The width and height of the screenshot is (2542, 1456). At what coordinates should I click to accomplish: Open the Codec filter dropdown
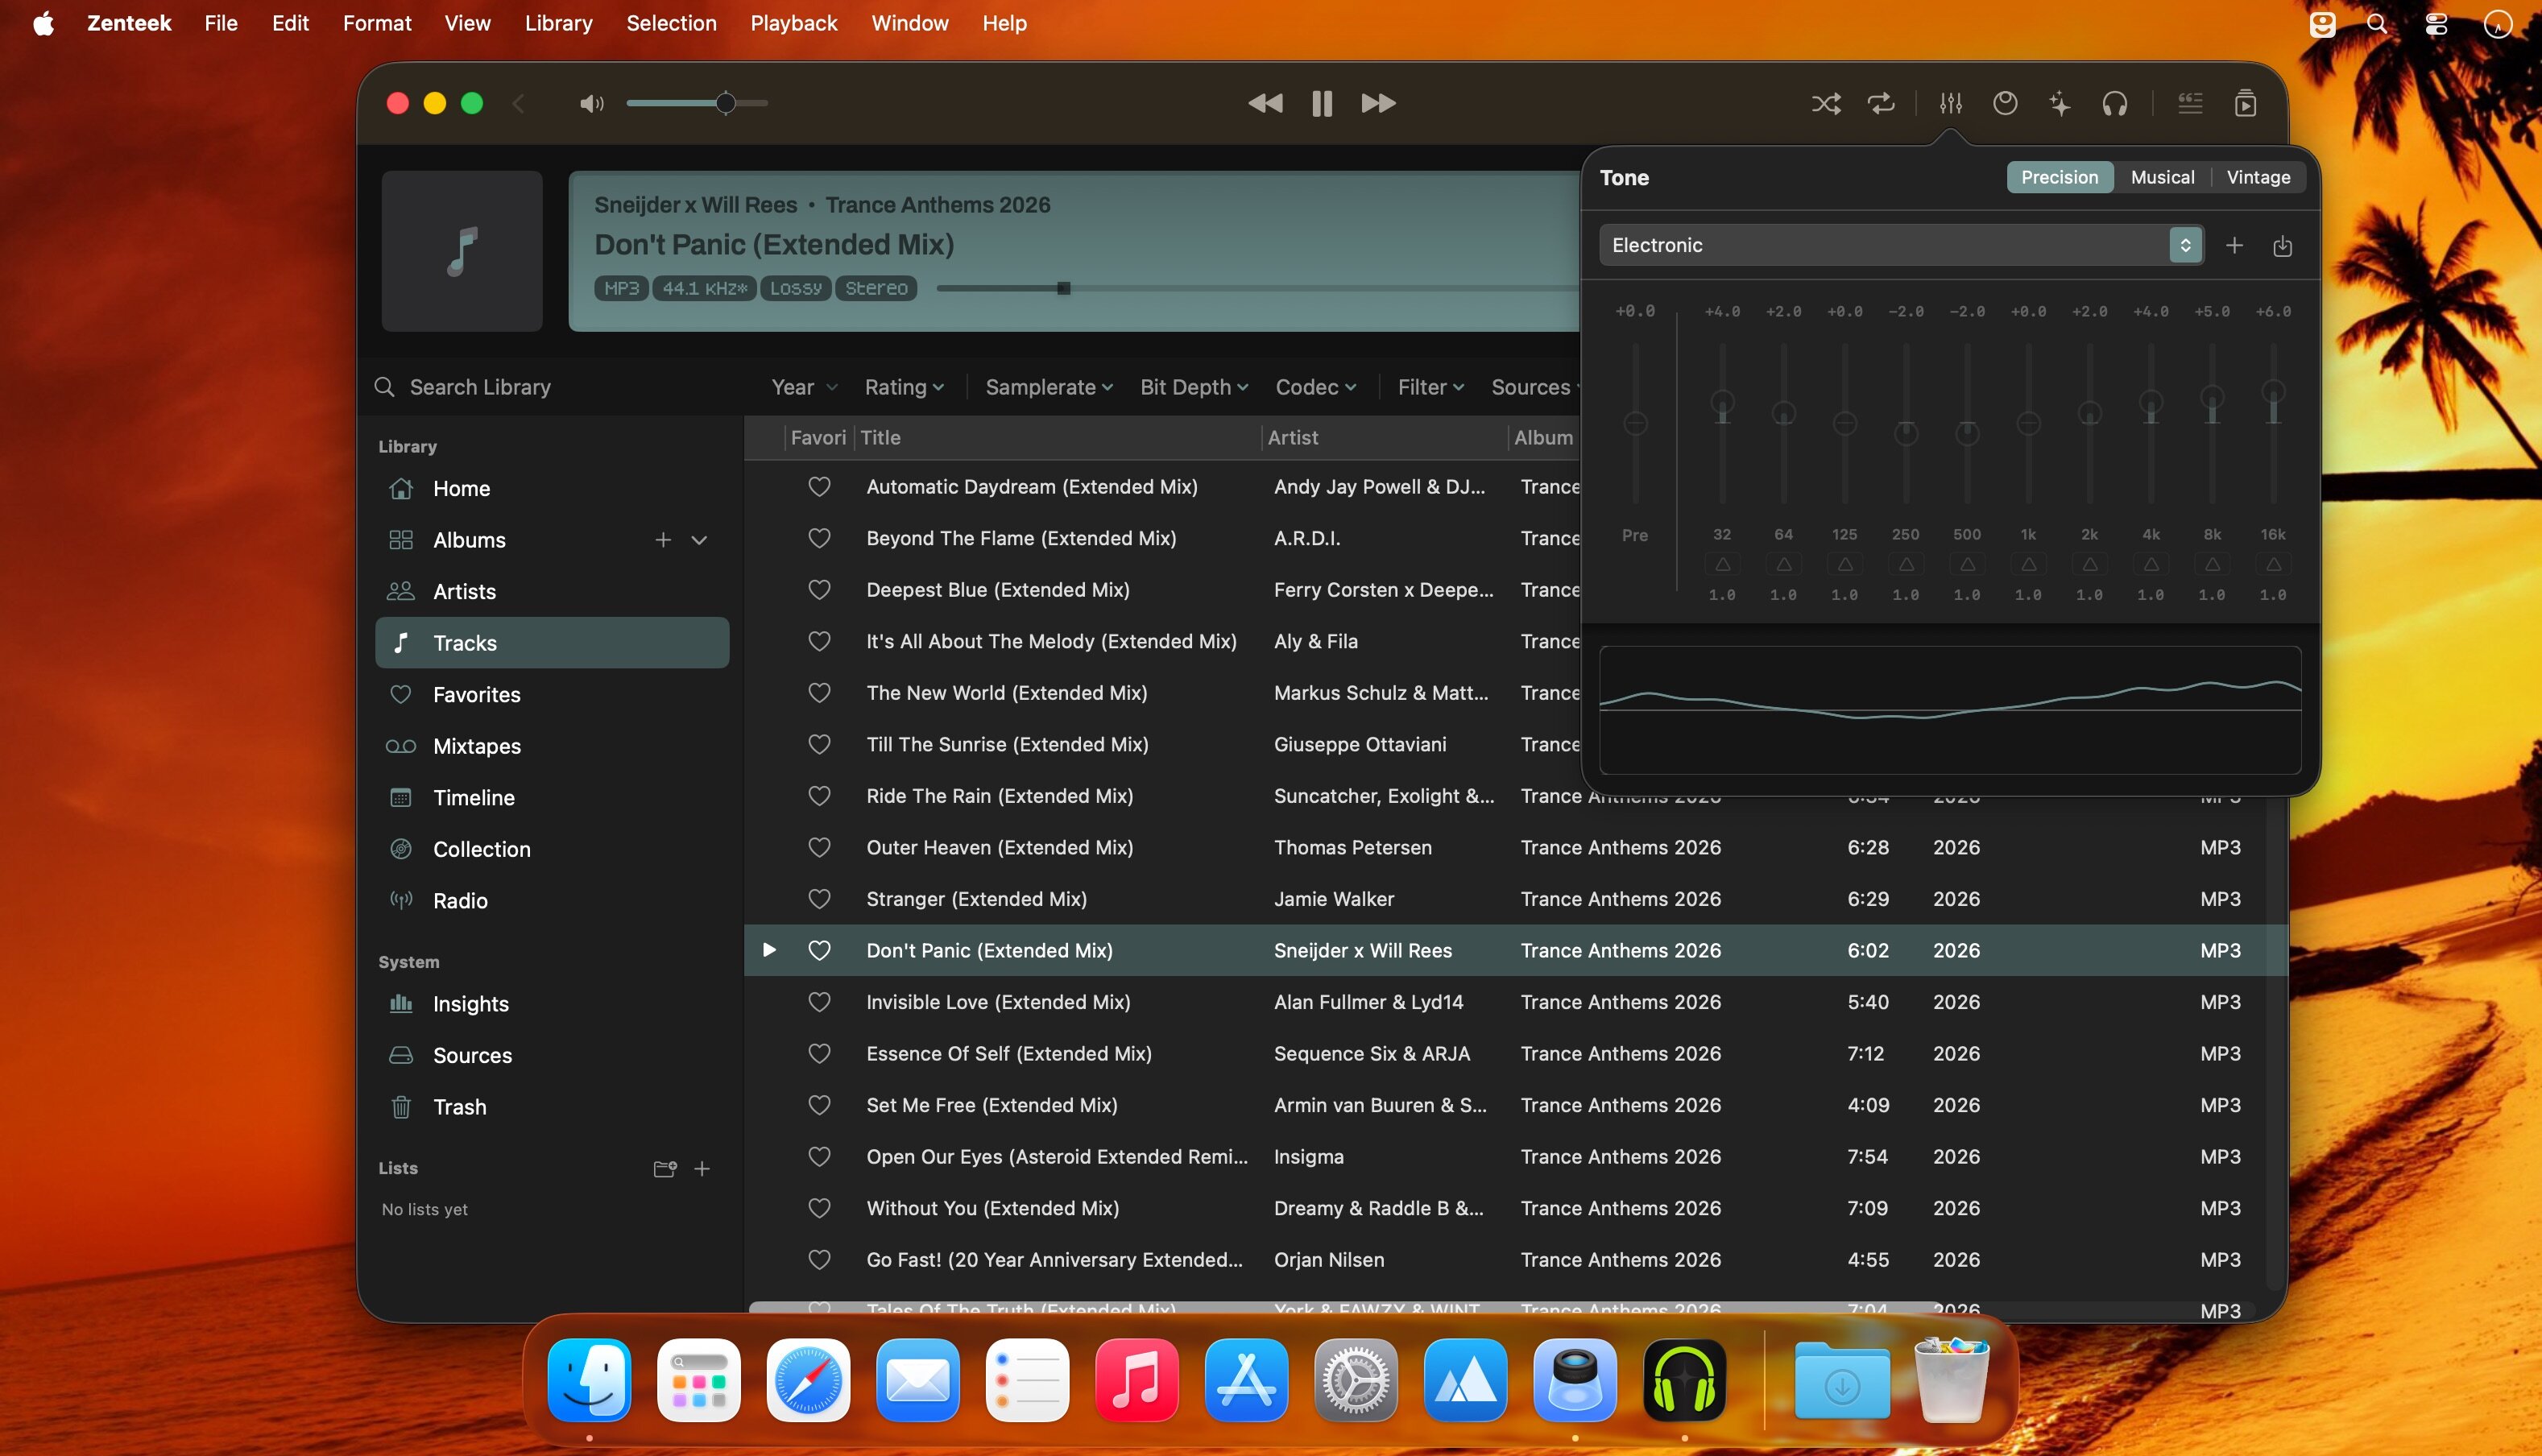(1316, 387)
